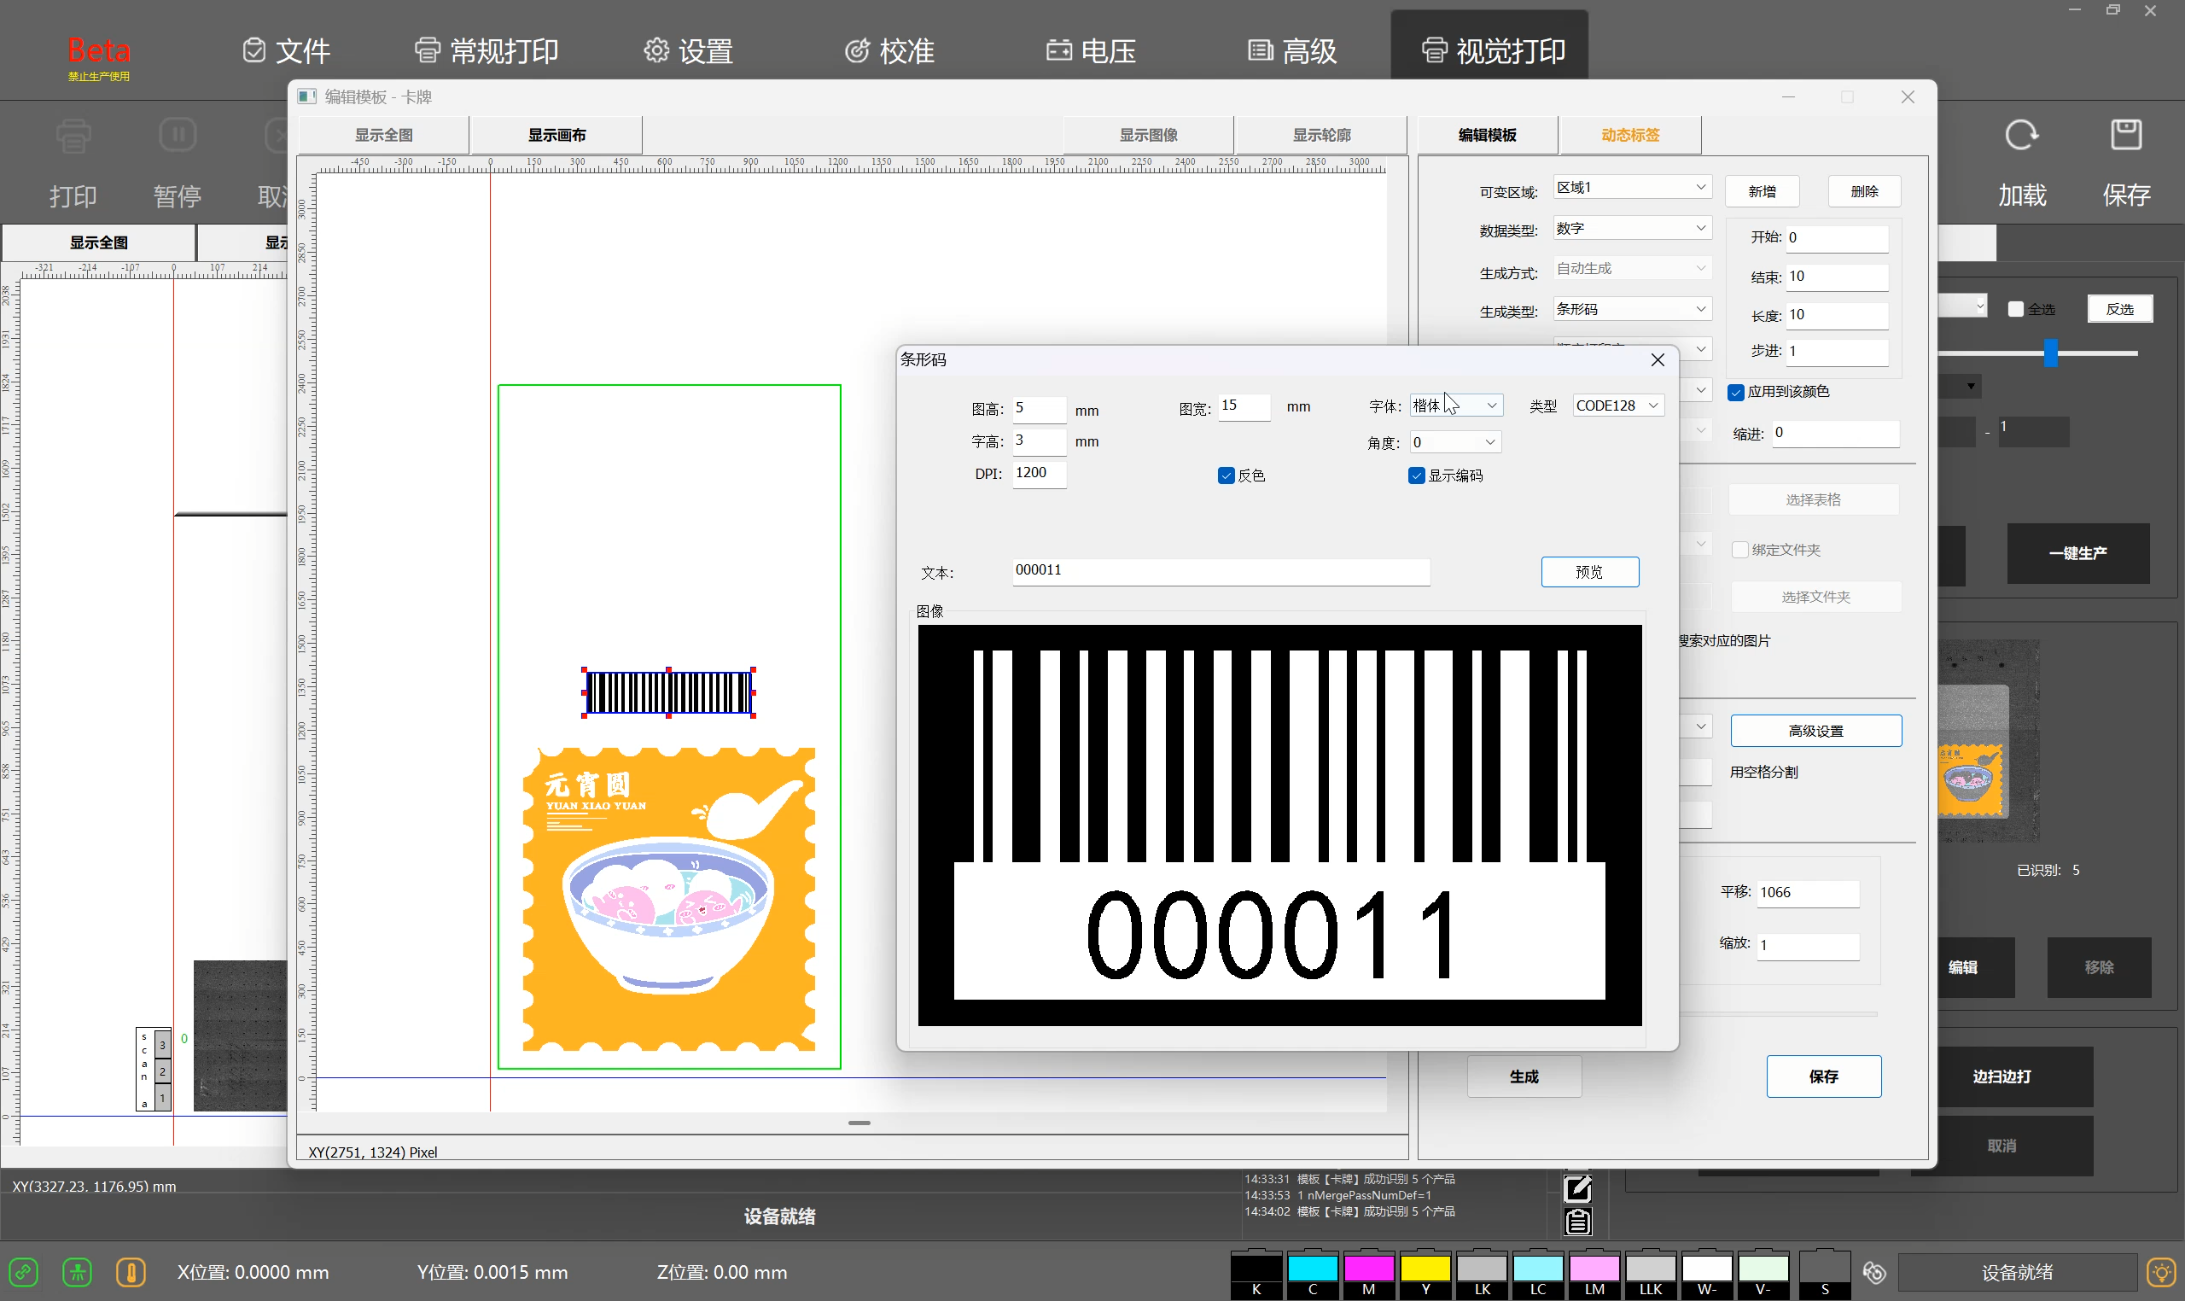2185x1301 pixels.
Task: Check the 全选 checkbox in main window
Action: click(2016, 309)
